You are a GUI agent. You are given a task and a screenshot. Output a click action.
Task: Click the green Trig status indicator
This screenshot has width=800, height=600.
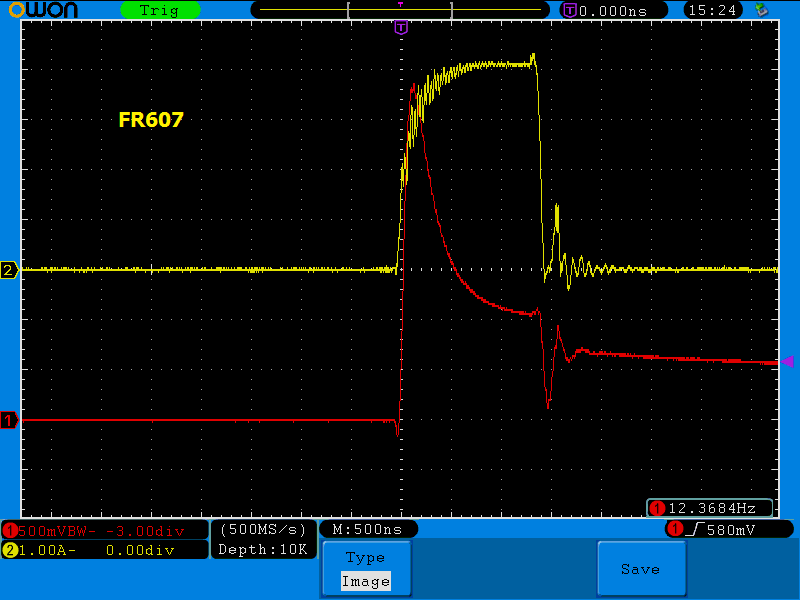point(159,10)
